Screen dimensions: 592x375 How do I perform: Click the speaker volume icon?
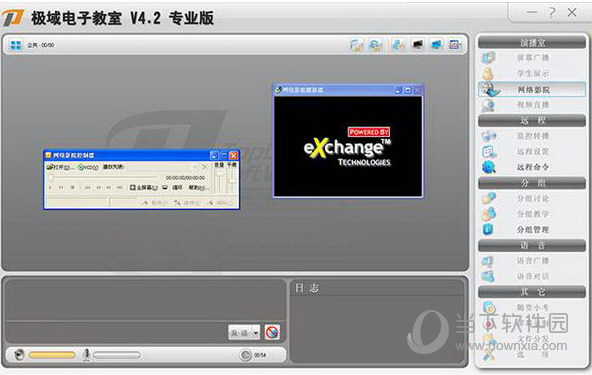[x=19, y=355]
